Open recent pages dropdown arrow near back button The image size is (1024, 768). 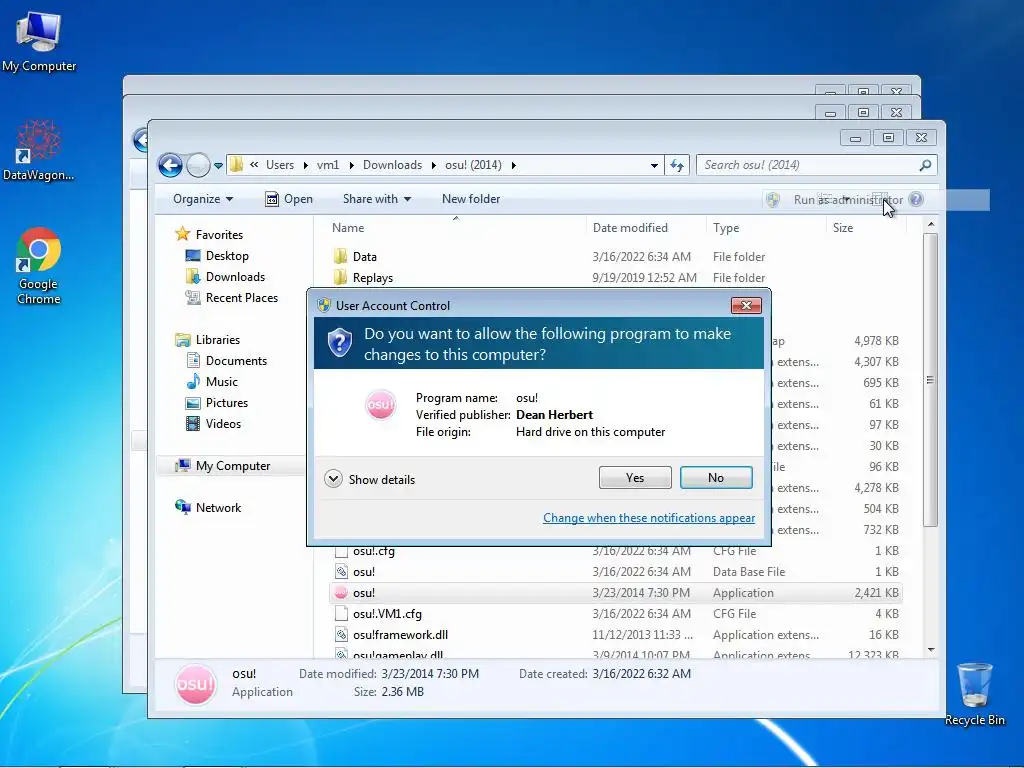[218, 165]
